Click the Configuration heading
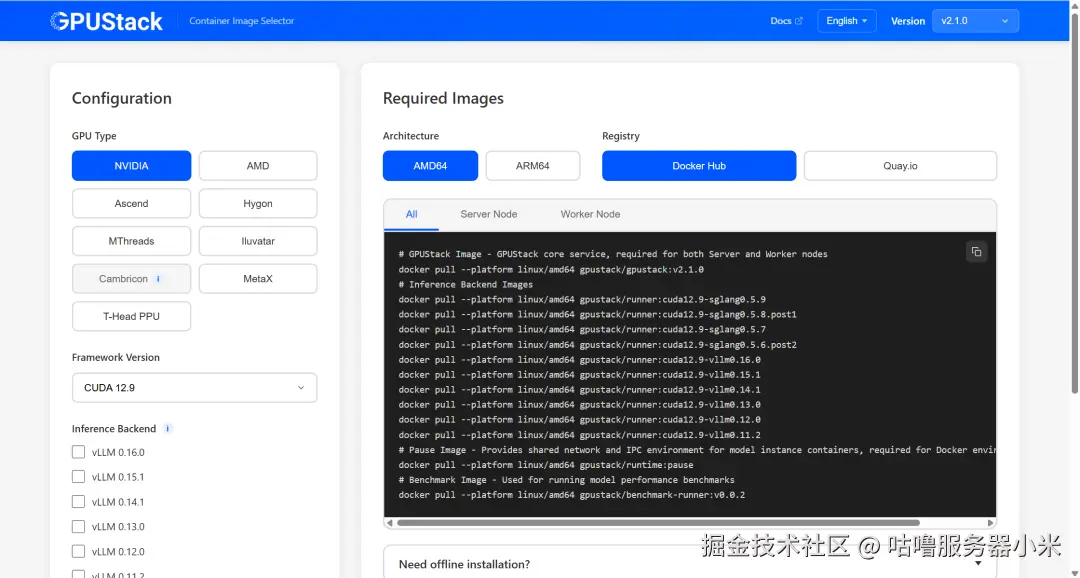 click(122, 99)
